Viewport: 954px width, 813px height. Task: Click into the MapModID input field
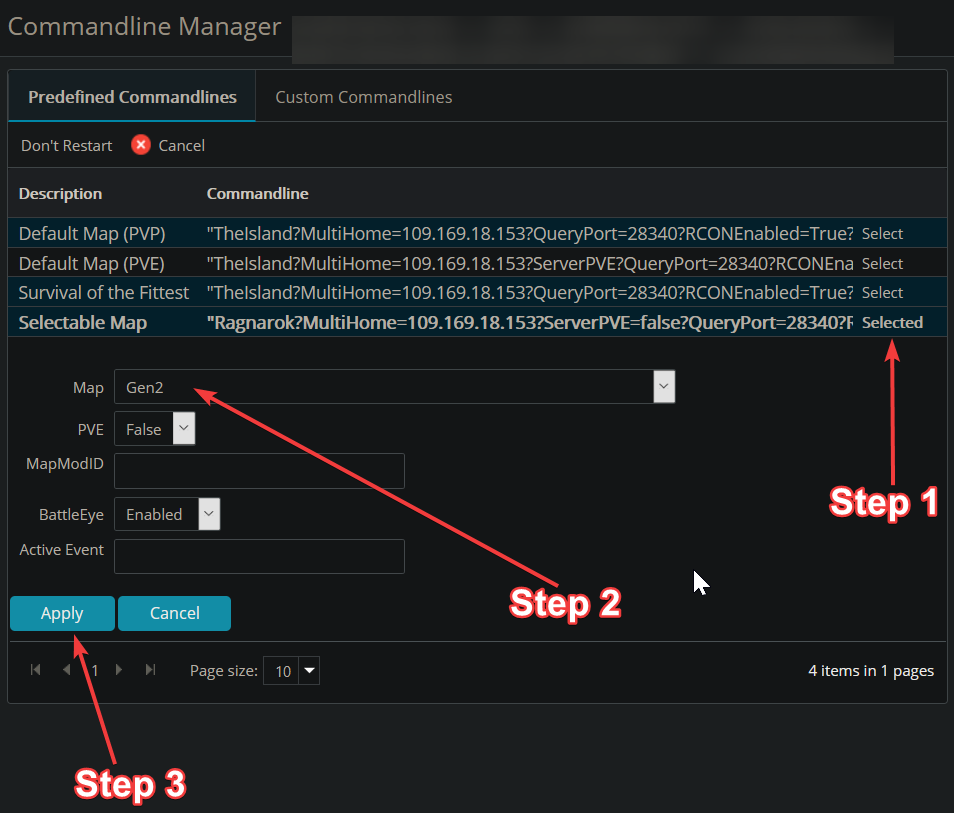pos(259,470)
